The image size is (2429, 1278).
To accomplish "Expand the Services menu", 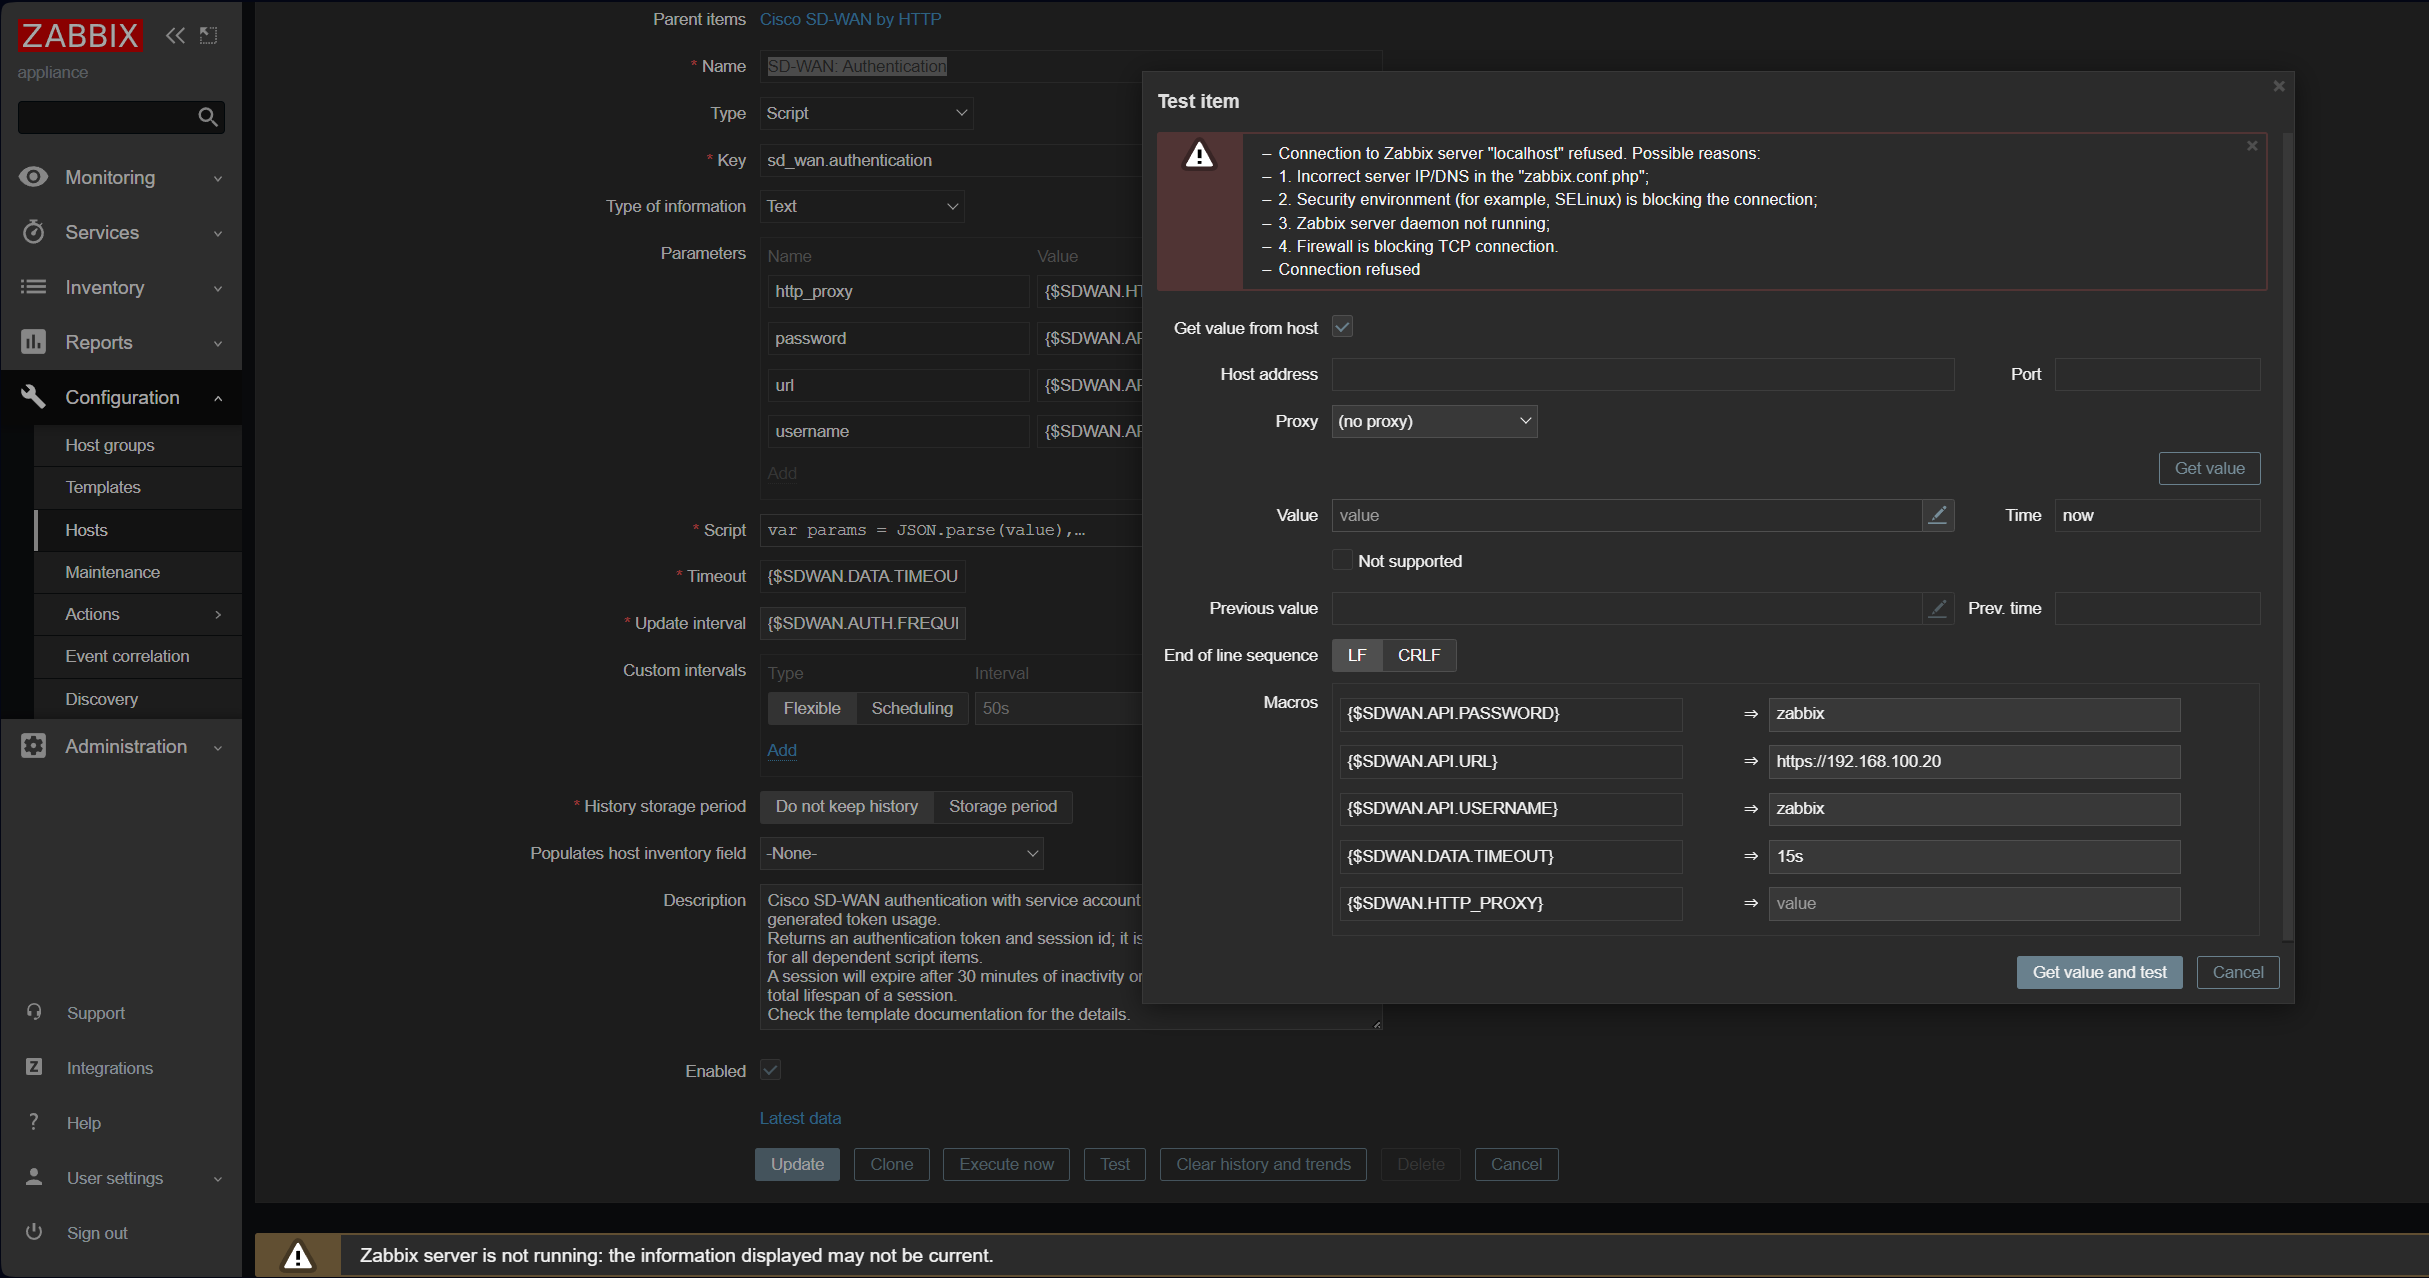I will [x=218, y=233].
